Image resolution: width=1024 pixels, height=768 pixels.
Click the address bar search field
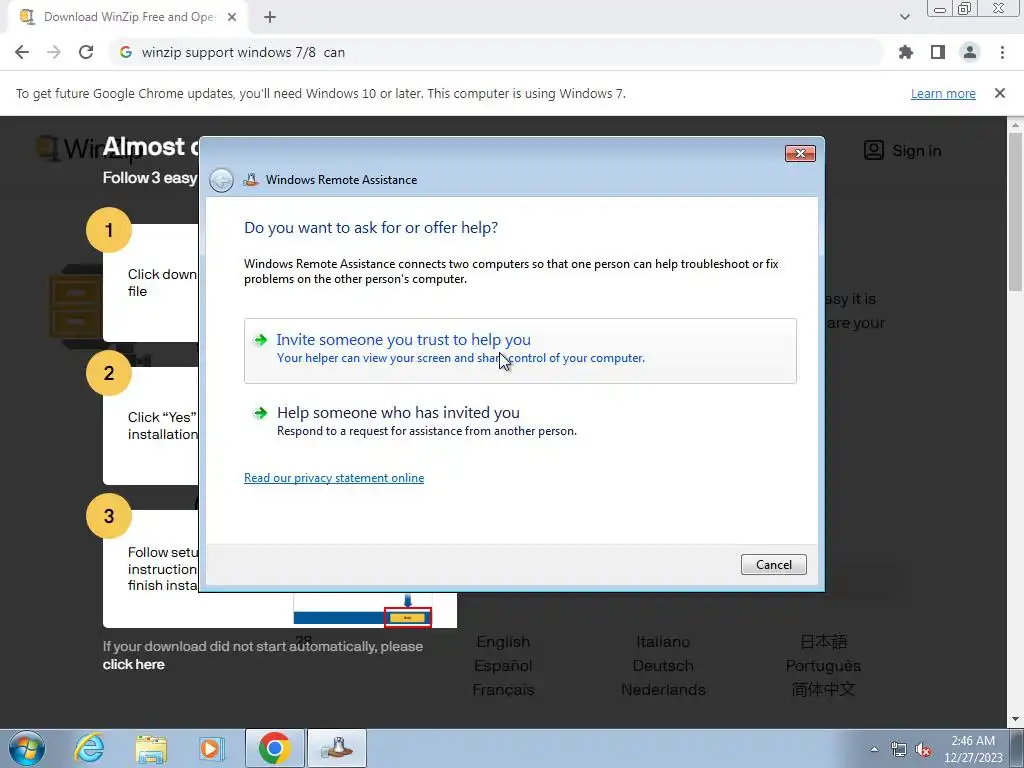[496, 52]
